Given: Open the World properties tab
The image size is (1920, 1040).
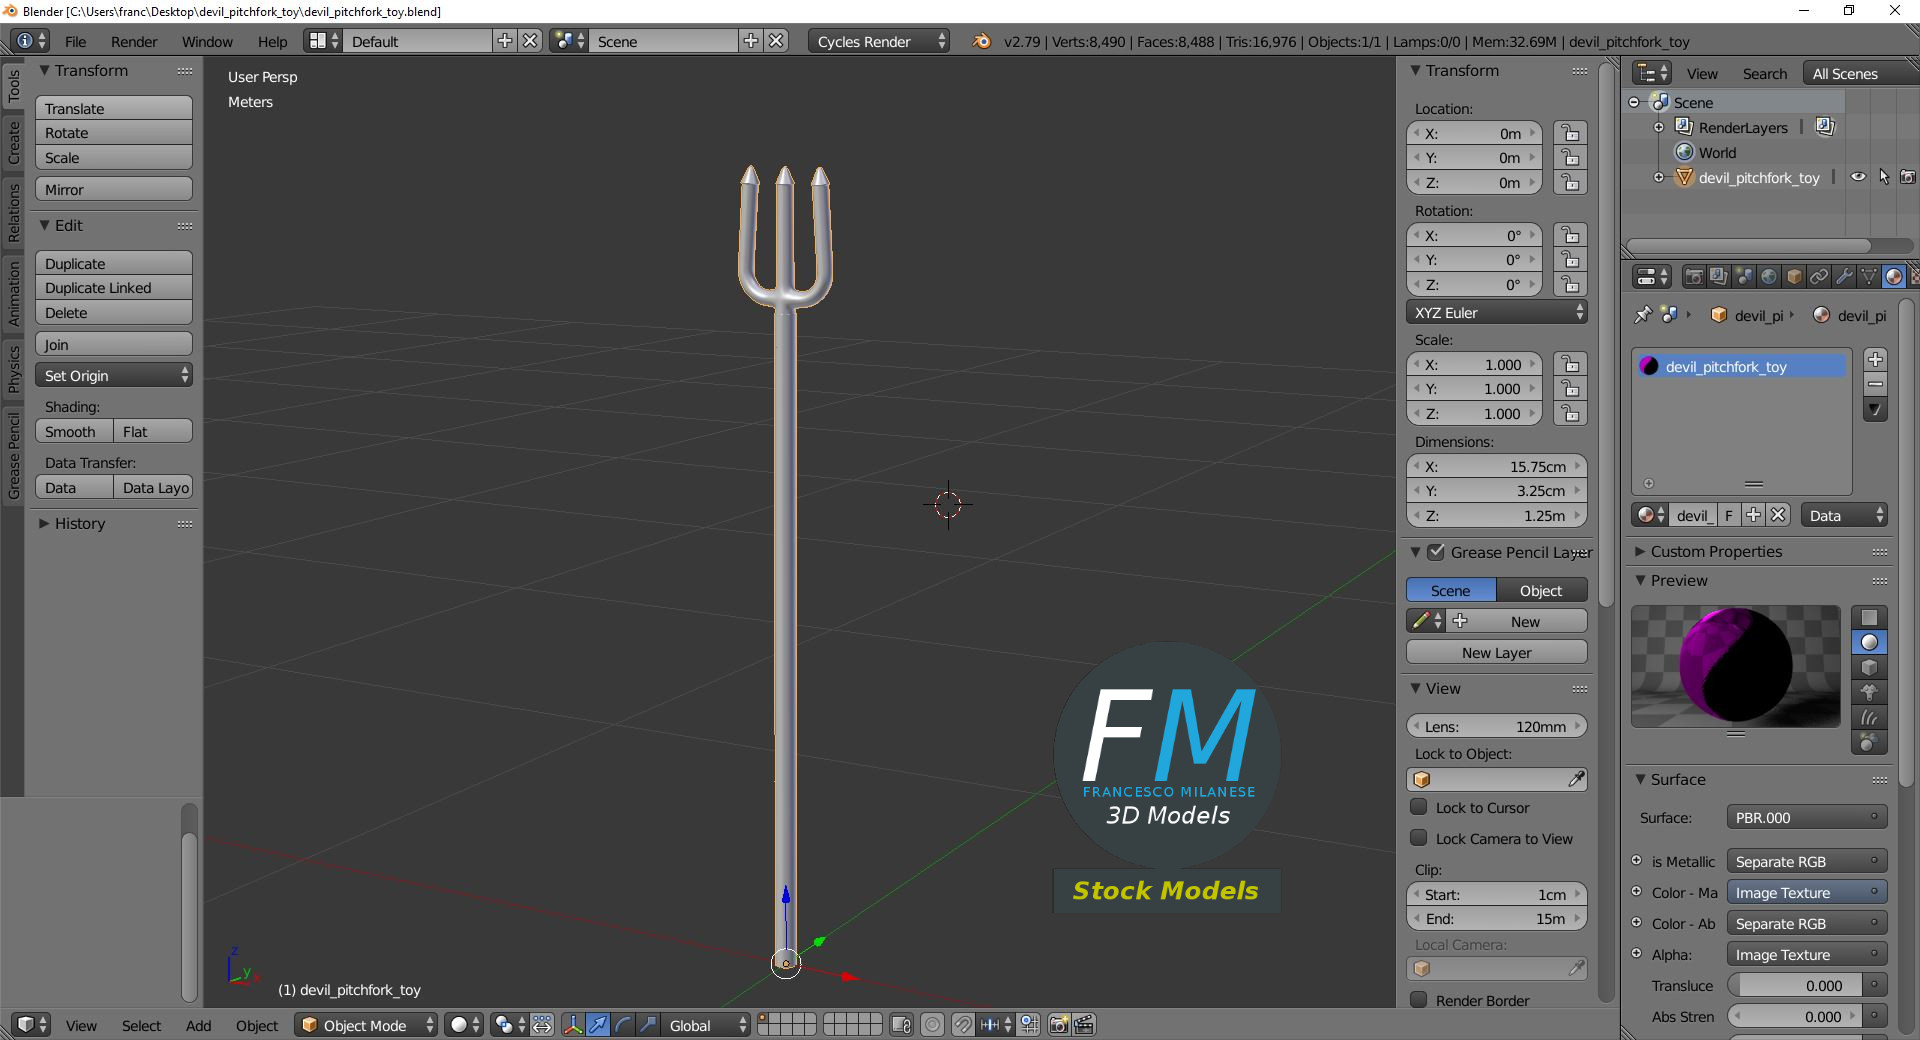Looking at the screenshot, I should 1769,277.
